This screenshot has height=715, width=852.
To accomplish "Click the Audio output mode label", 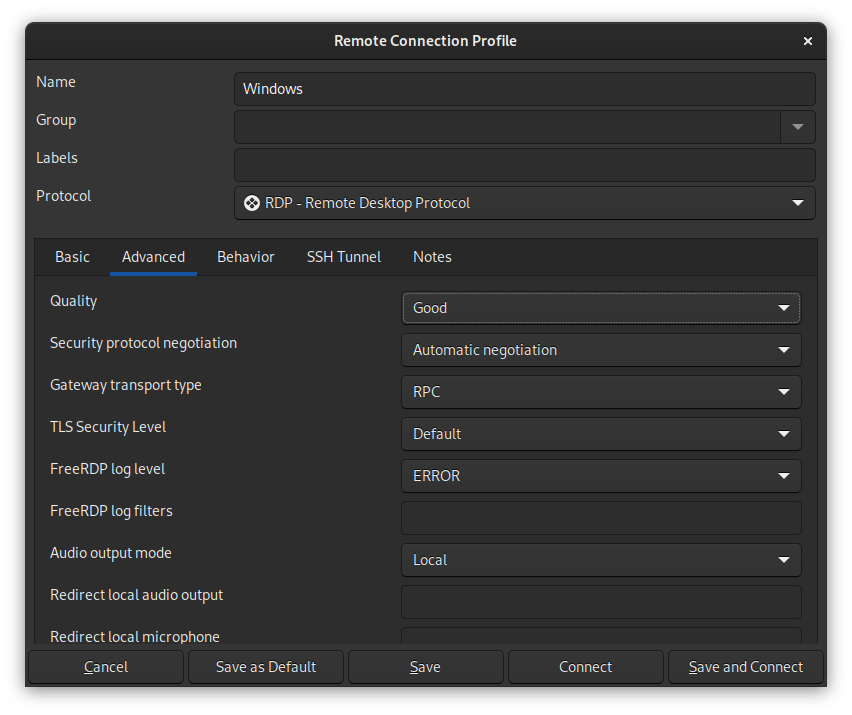I will pos(111,553).
